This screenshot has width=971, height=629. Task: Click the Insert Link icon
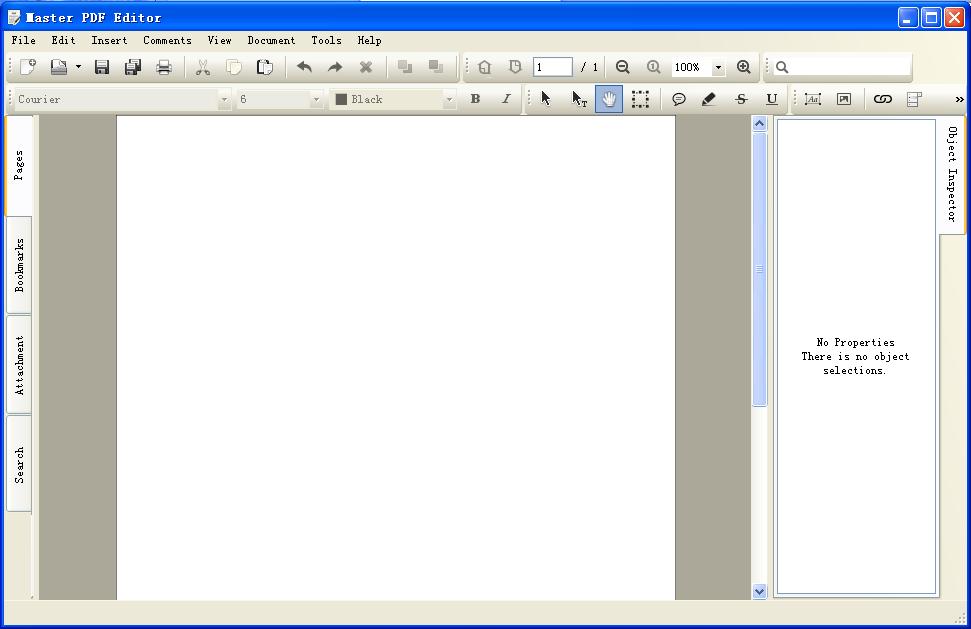[882, 99]
